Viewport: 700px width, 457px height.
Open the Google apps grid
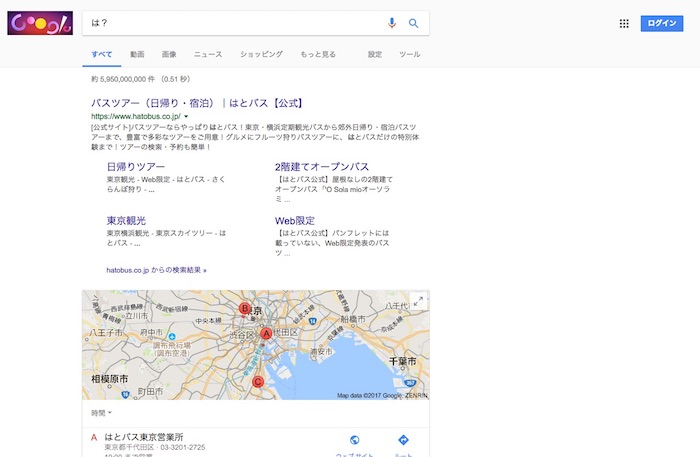pyautogui.click(x=624, y=23)
